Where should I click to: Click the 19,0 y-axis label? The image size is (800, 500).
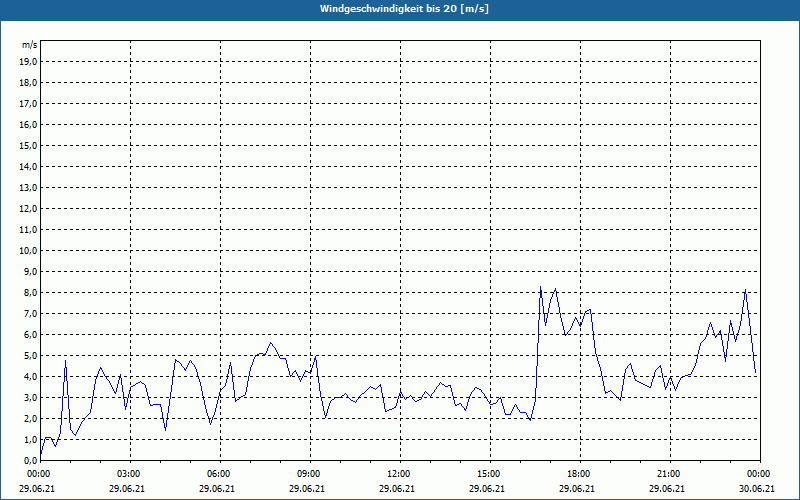(x=29, y=62)
